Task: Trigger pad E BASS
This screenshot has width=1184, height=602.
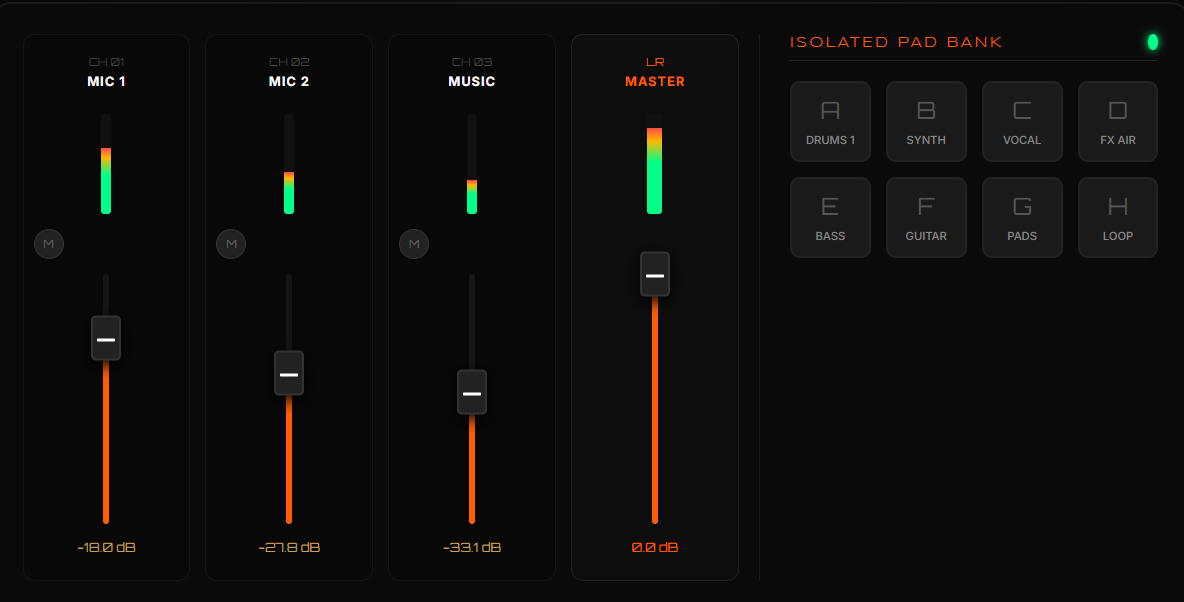Action: pos(831,218)
